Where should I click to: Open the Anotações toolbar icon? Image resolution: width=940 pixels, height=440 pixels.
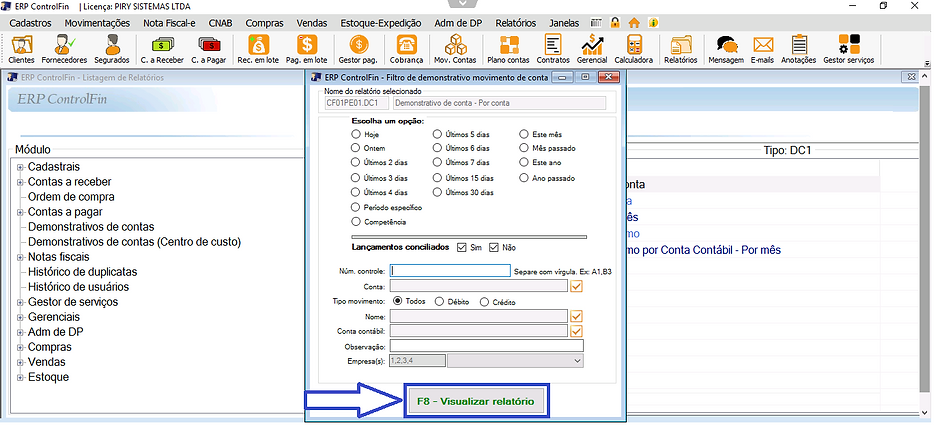(799, 49)
